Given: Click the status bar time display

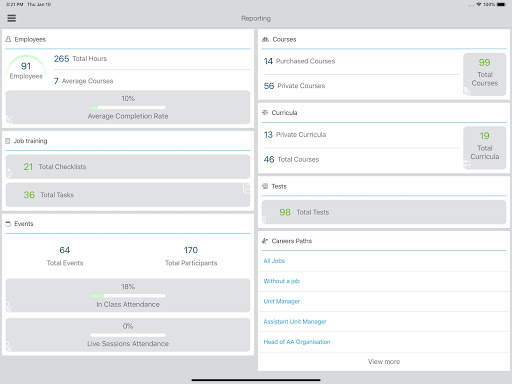Looking at the screenshot, I should pos(14,4).
